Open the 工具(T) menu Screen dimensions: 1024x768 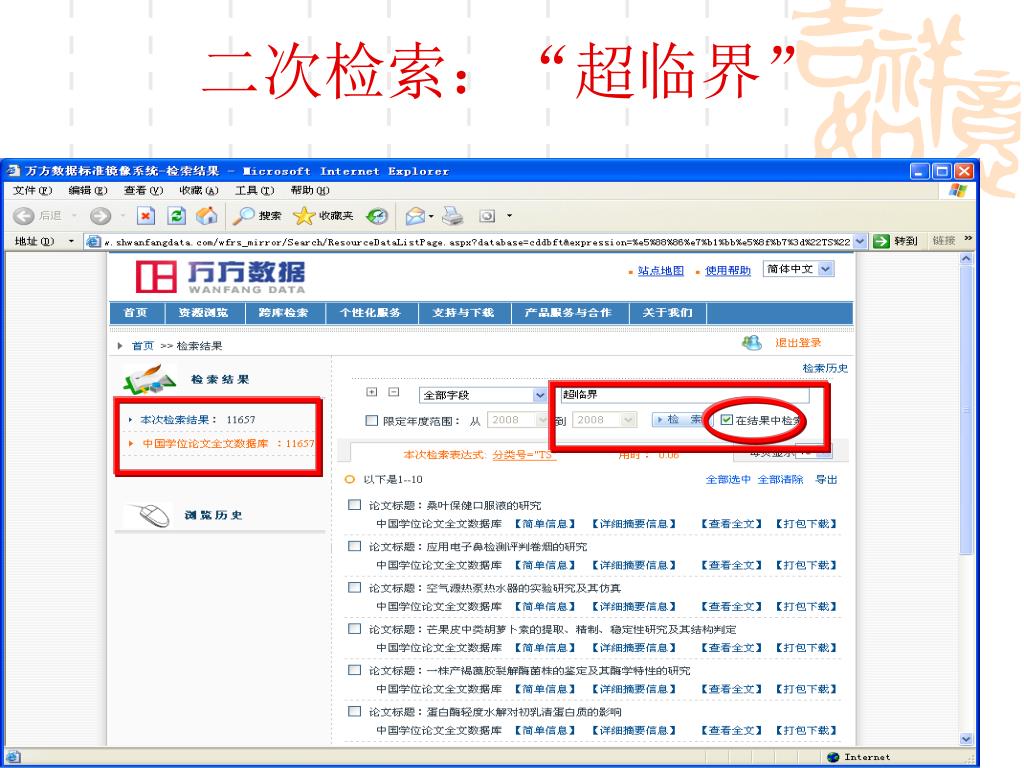tap(254, 191)
